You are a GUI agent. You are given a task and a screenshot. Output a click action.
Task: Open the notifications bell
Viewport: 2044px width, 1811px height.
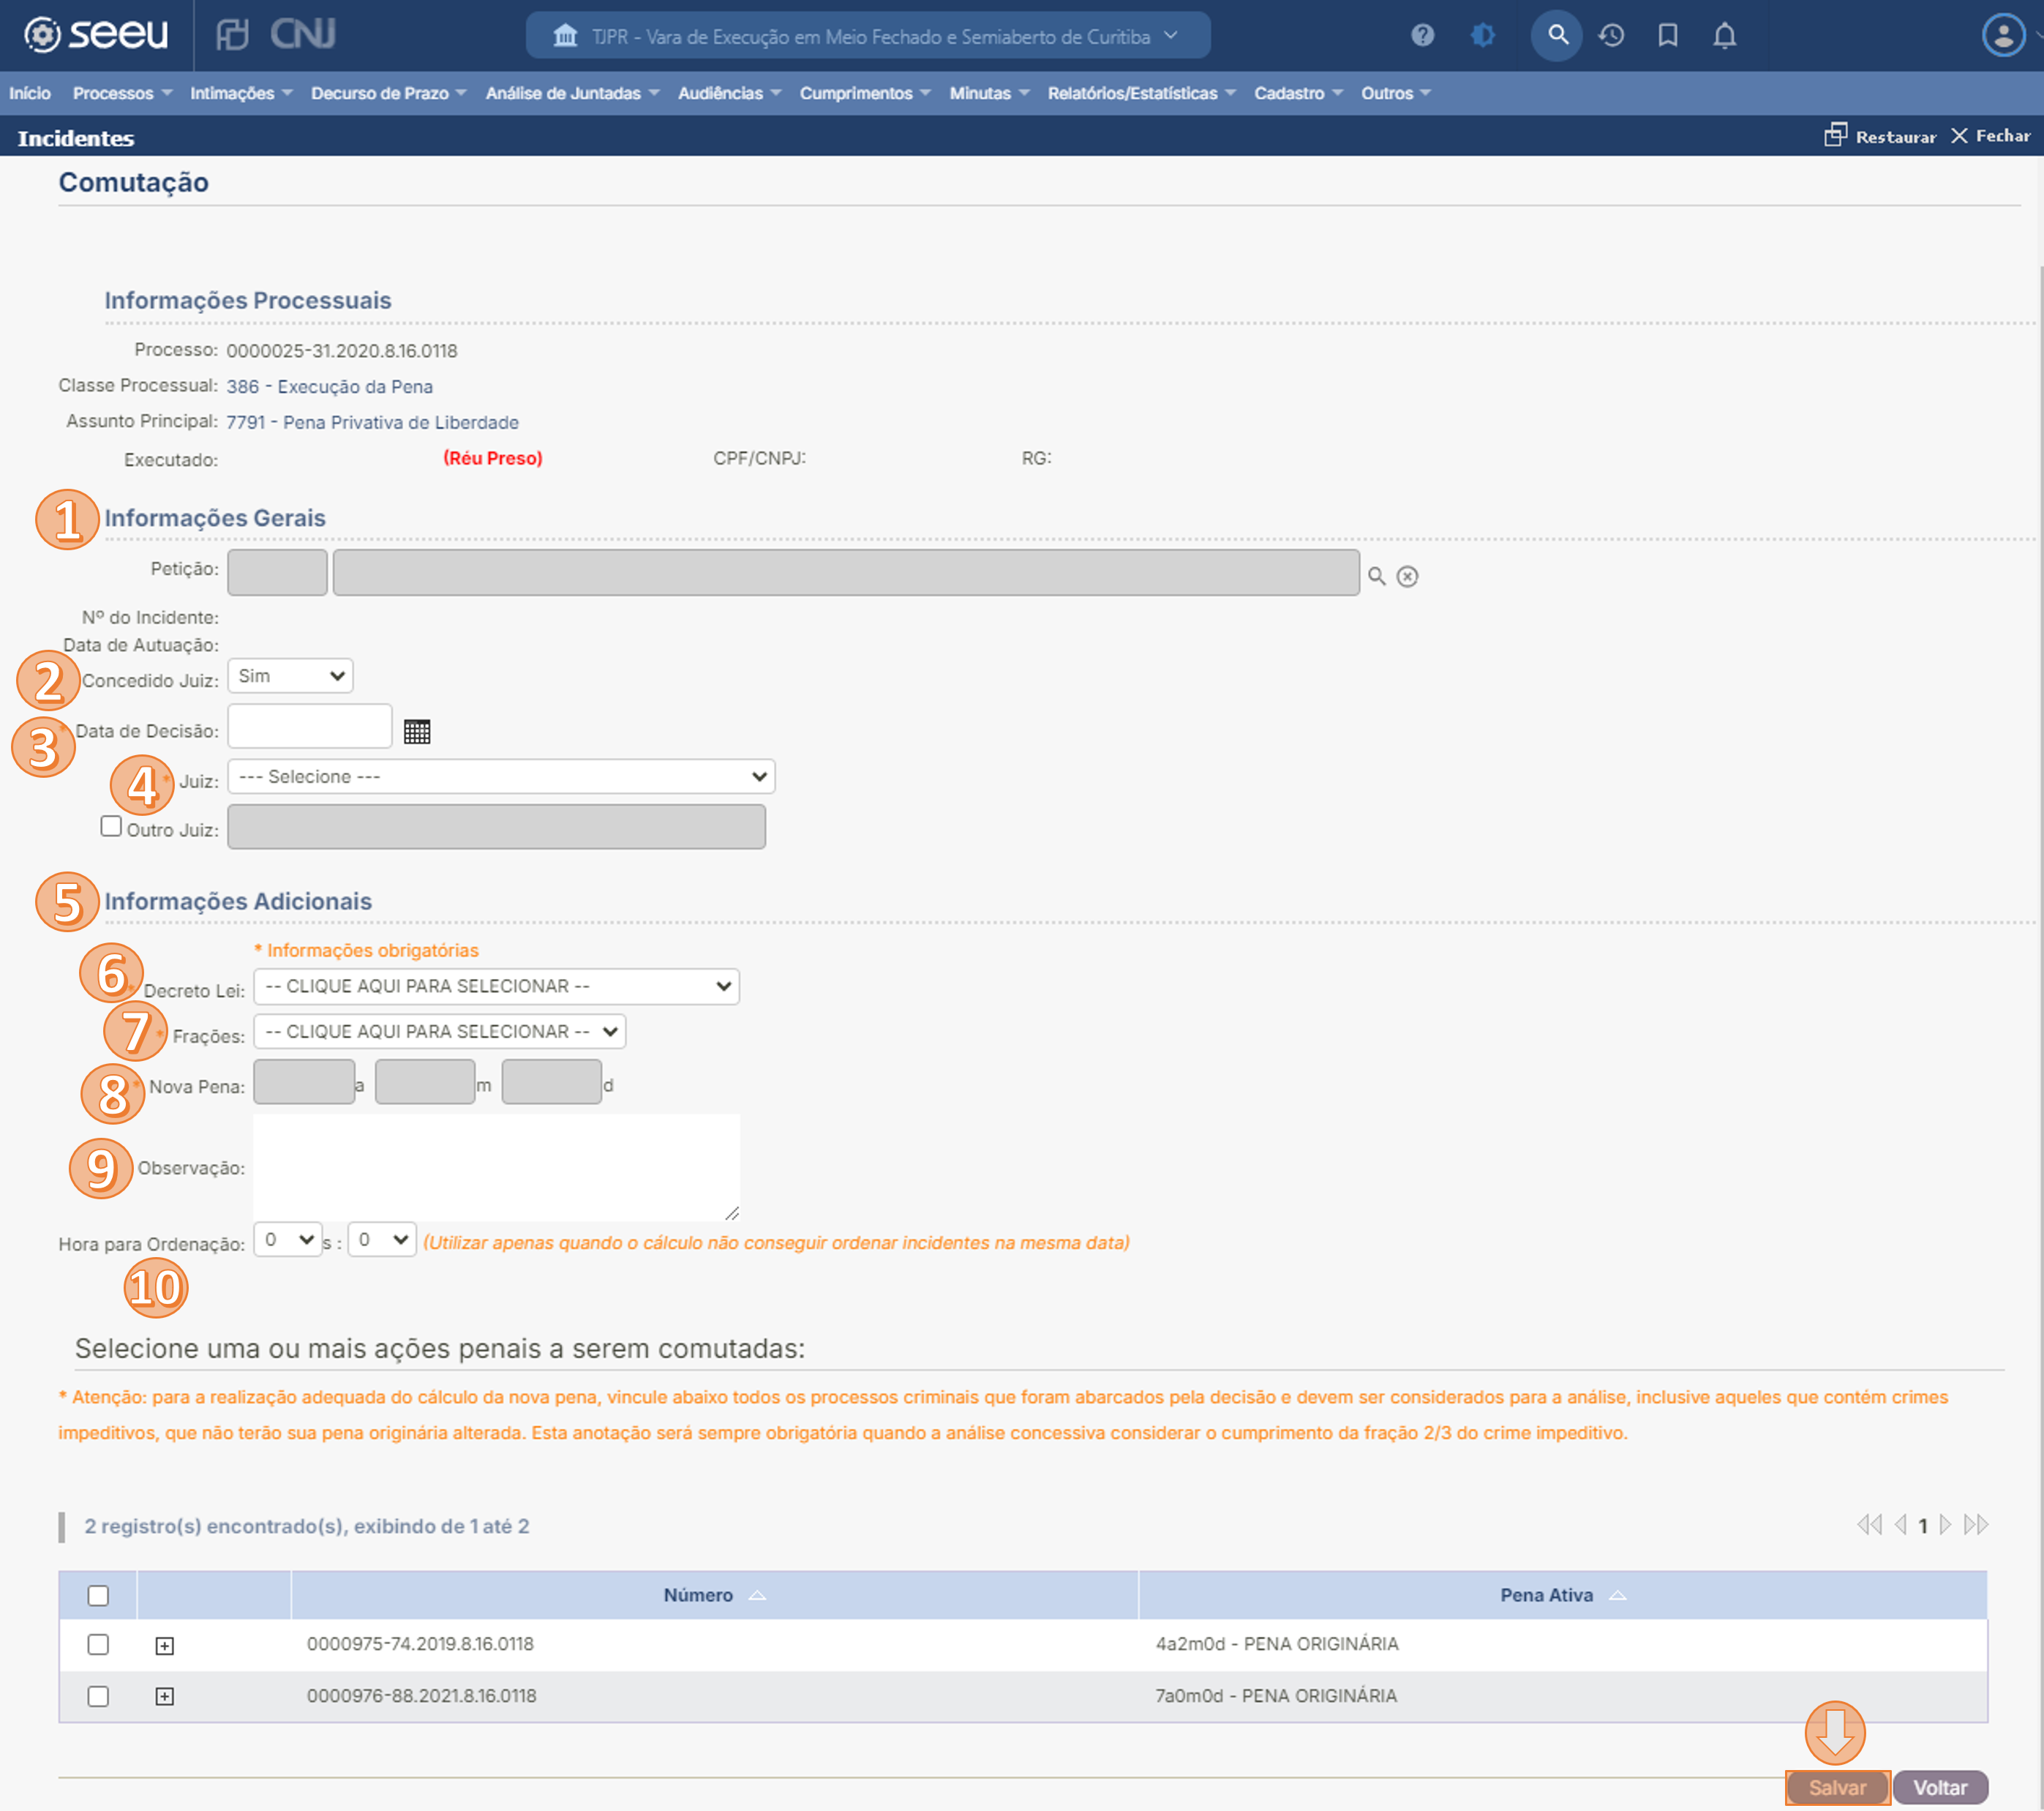coord(1724,36)
